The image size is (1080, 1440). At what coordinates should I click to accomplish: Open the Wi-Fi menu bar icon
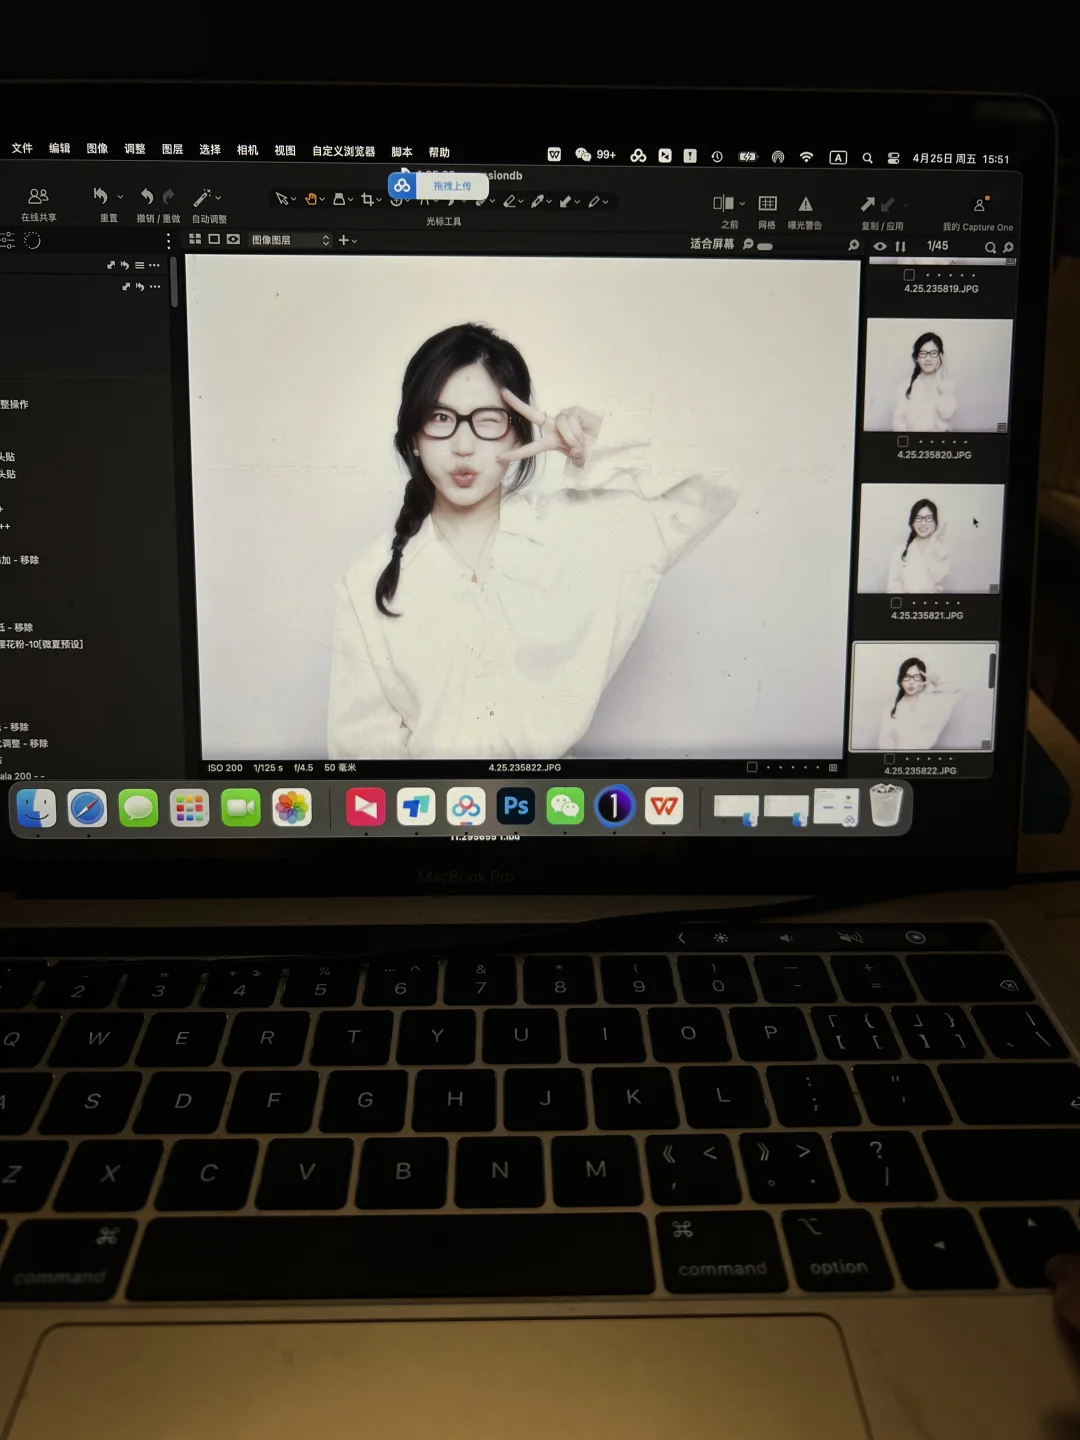tap(806, 157)
